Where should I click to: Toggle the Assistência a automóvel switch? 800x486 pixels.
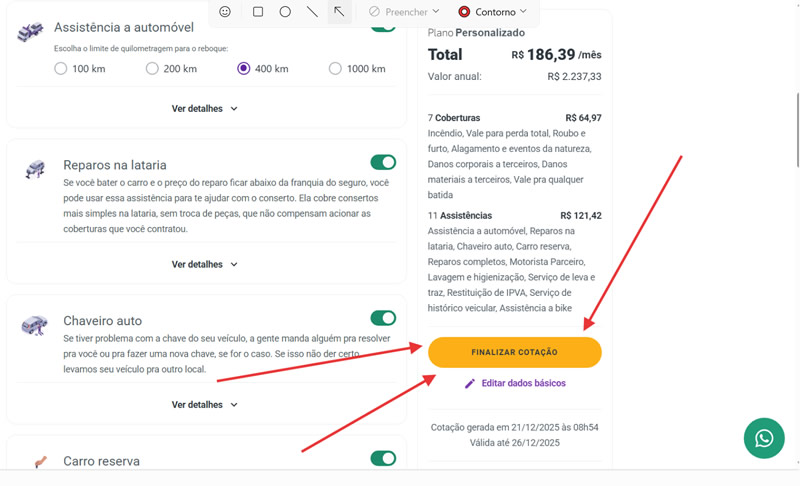[383, 28]
